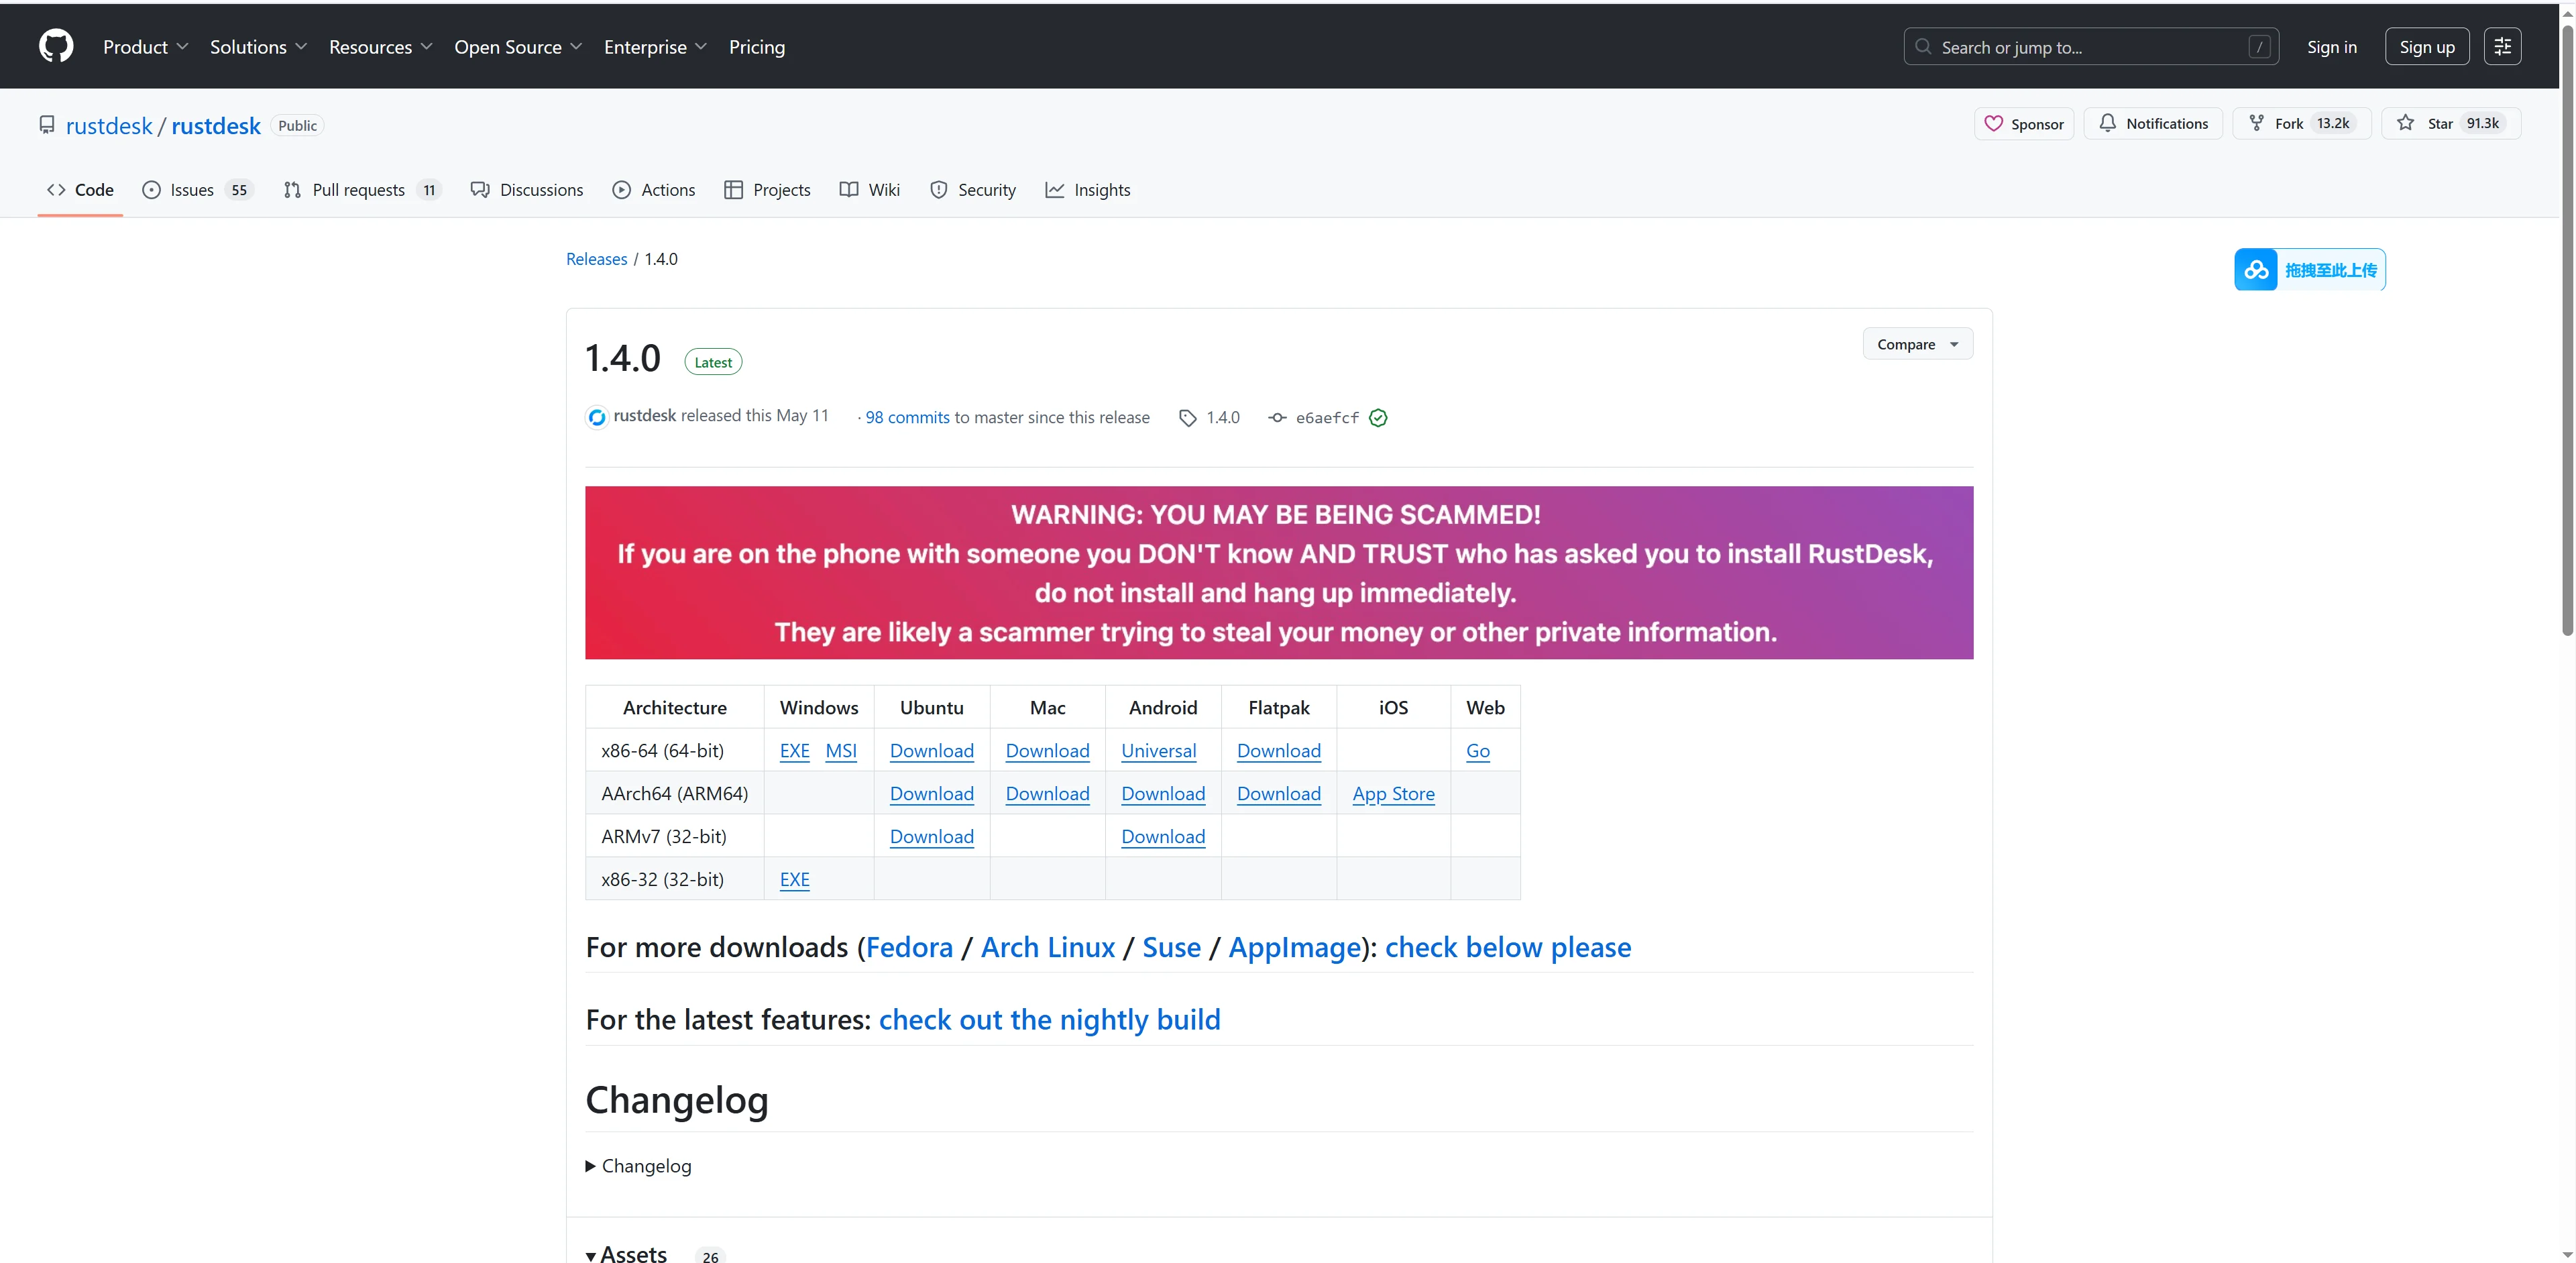Image resolution: width=2576 pixels, height=1263 pixels.
Task: Click check below please link
Action: tap(1508, 947)
